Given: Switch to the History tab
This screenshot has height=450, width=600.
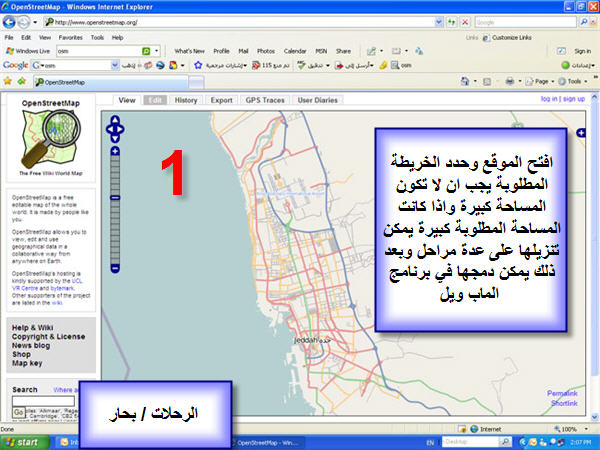Looking at the screenshot, I should [x=186, y=100].
